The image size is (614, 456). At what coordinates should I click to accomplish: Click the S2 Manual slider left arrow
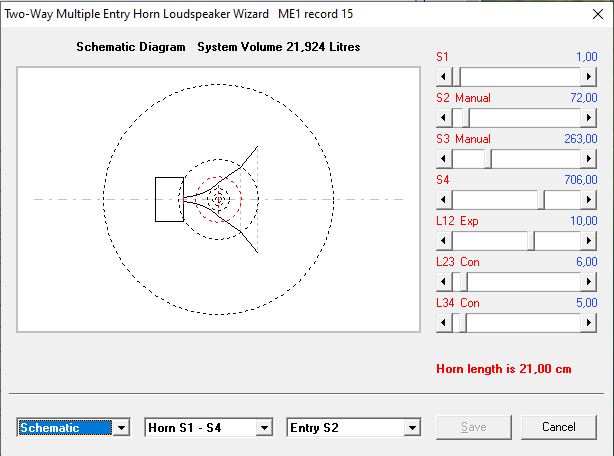(444, 118)
